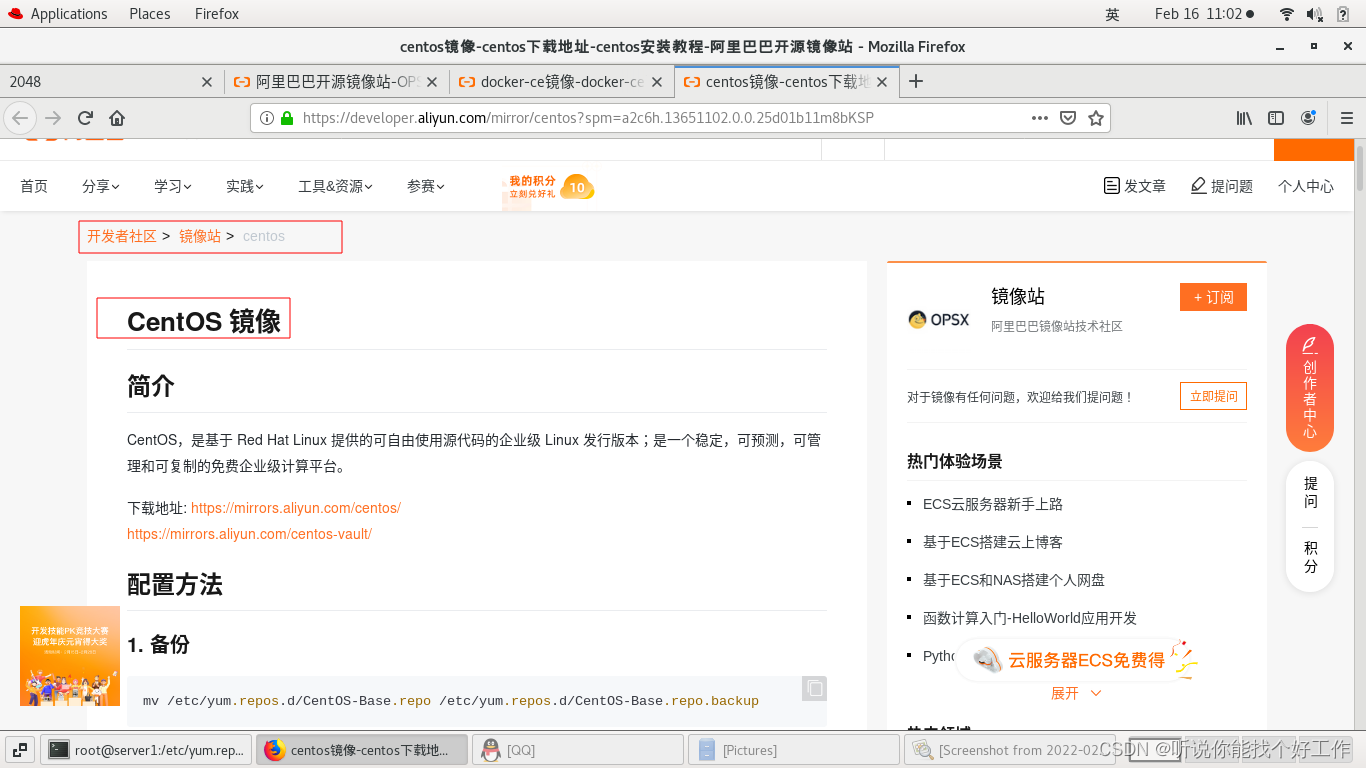Open mirrors.aliyun.com/centos-vault/ link
Image resolution: width=1366 pixels, height=768 pixels.
(249, 534)
